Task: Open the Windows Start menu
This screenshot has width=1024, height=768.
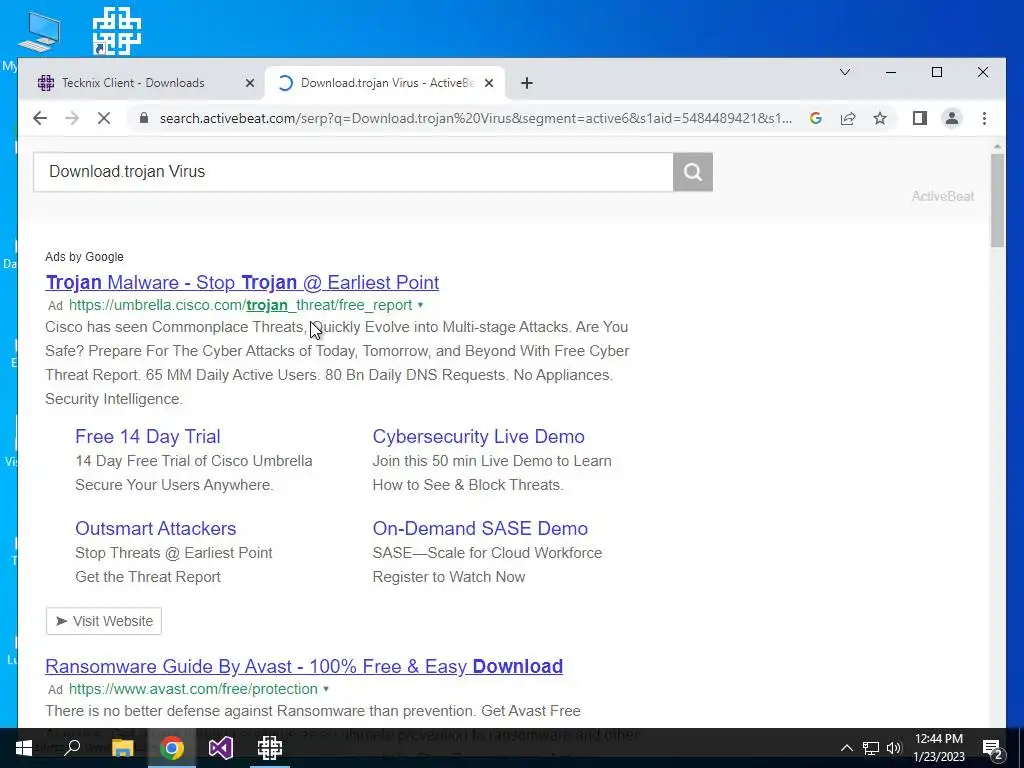Action: tap(24, 747)
